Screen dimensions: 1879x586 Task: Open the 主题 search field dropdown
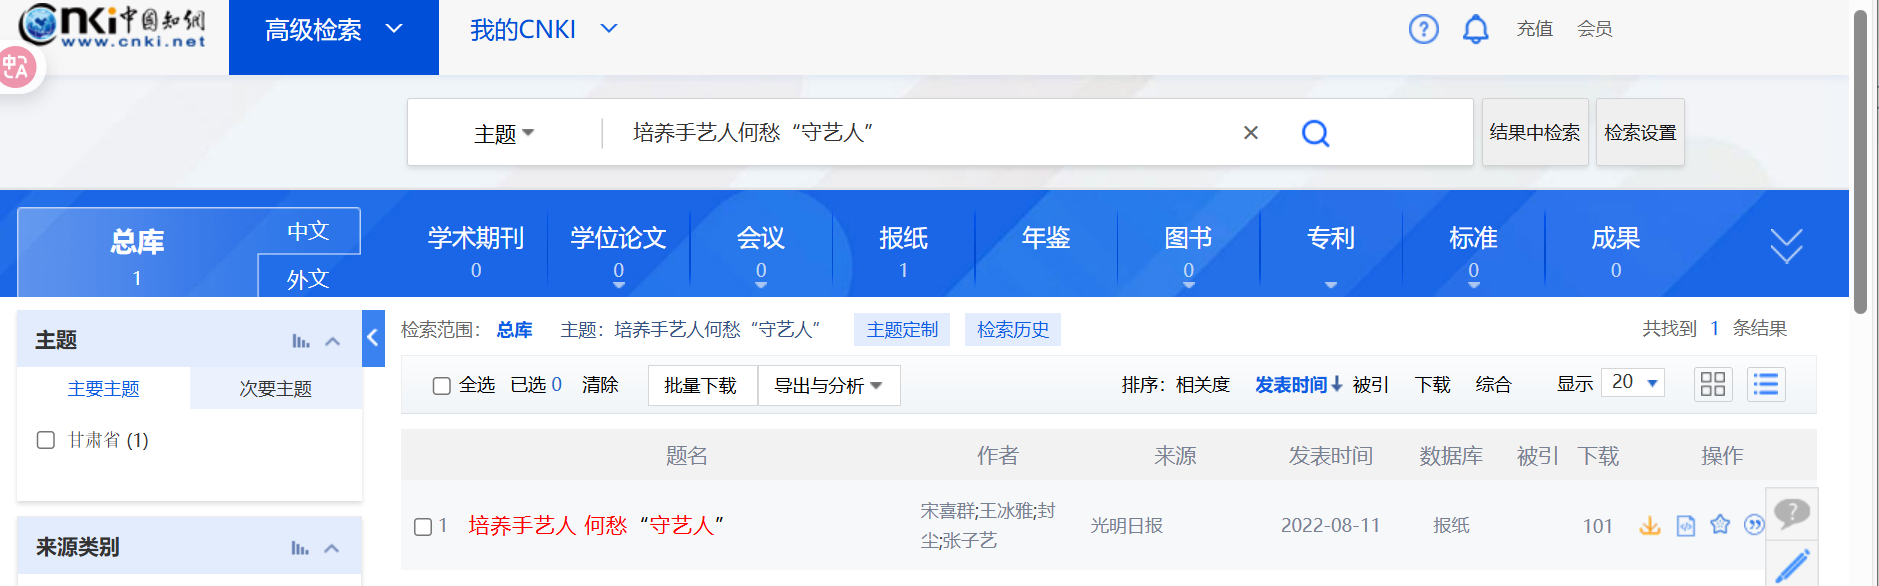[504, 133]
